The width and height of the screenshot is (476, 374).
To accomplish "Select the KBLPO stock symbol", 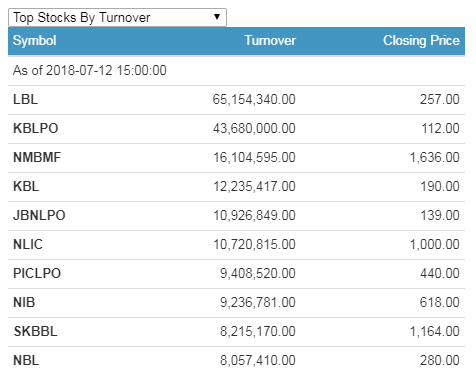I will [x=36, y=128].
